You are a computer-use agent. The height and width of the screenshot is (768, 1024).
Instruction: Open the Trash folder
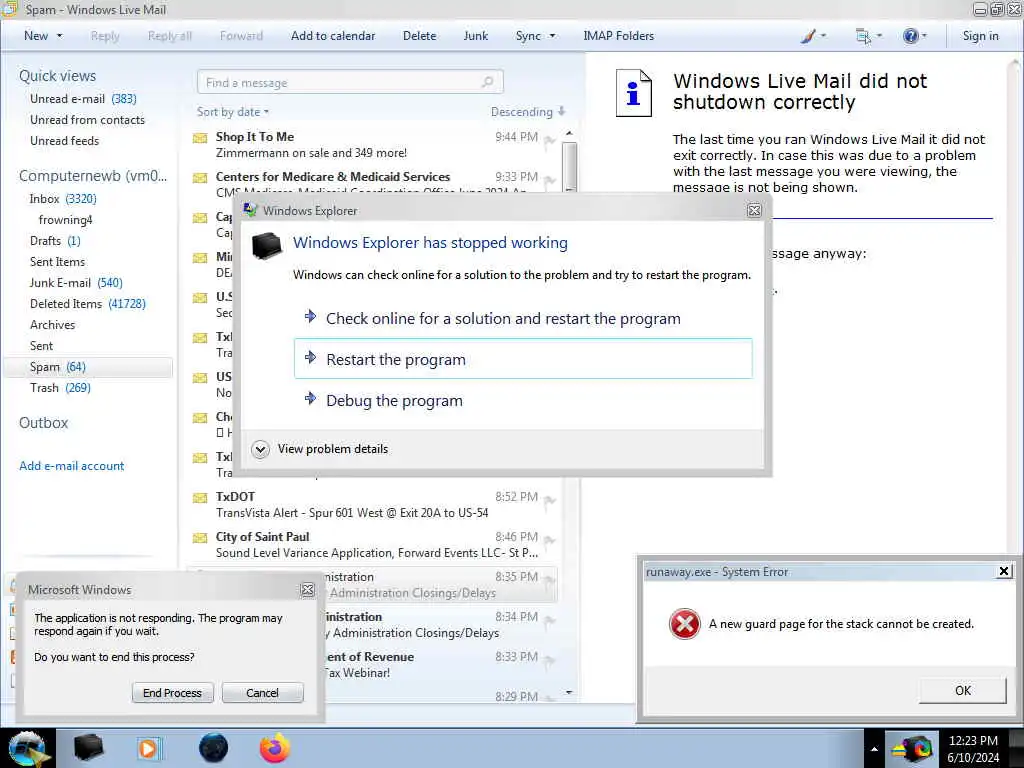pyautogui.click(x=60, y=387)
